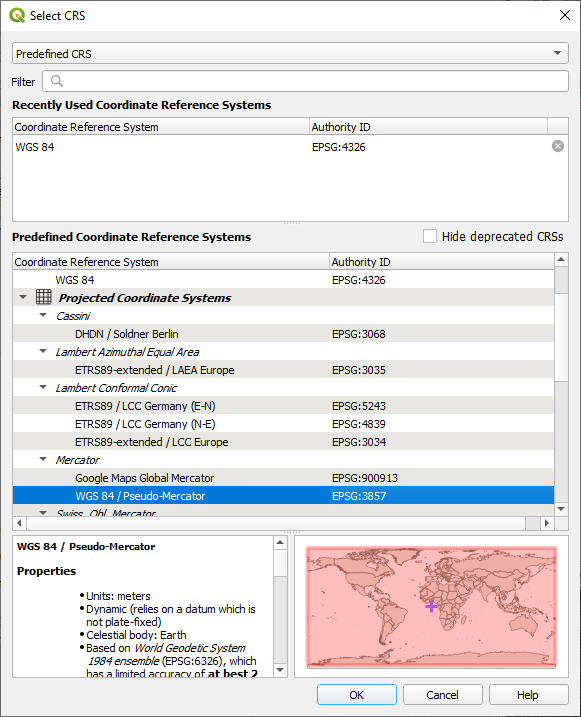Click inside the Filter search field
Screen dimensions: 581x717
click(305, 81)
